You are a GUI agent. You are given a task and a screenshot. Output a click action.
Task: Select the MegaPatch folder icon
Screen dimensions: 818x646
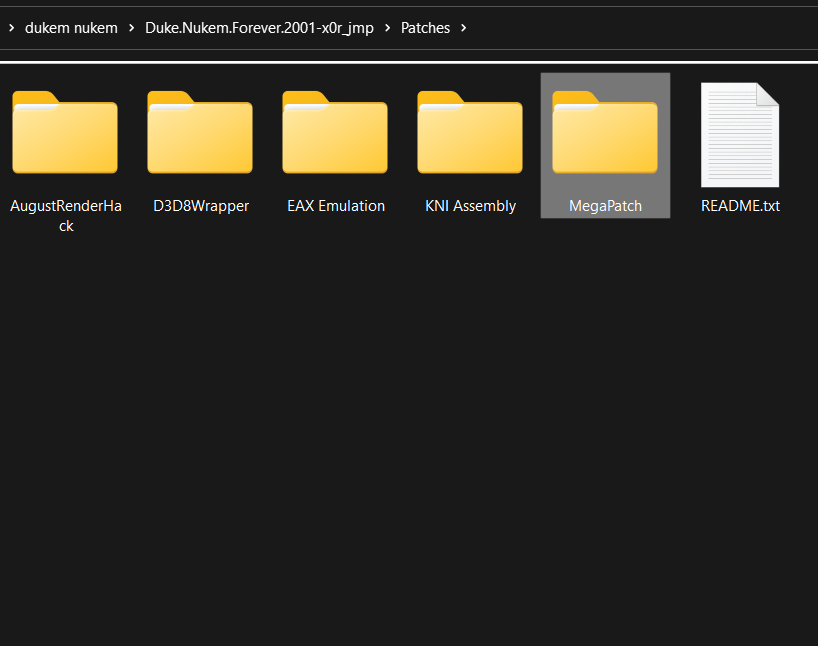605,132
